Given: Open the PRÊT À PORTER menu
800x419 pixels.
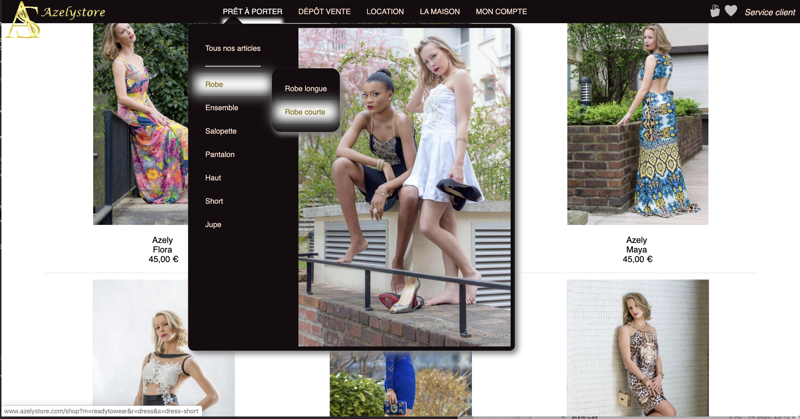Looking at the screenshot, I should [252, 12].
